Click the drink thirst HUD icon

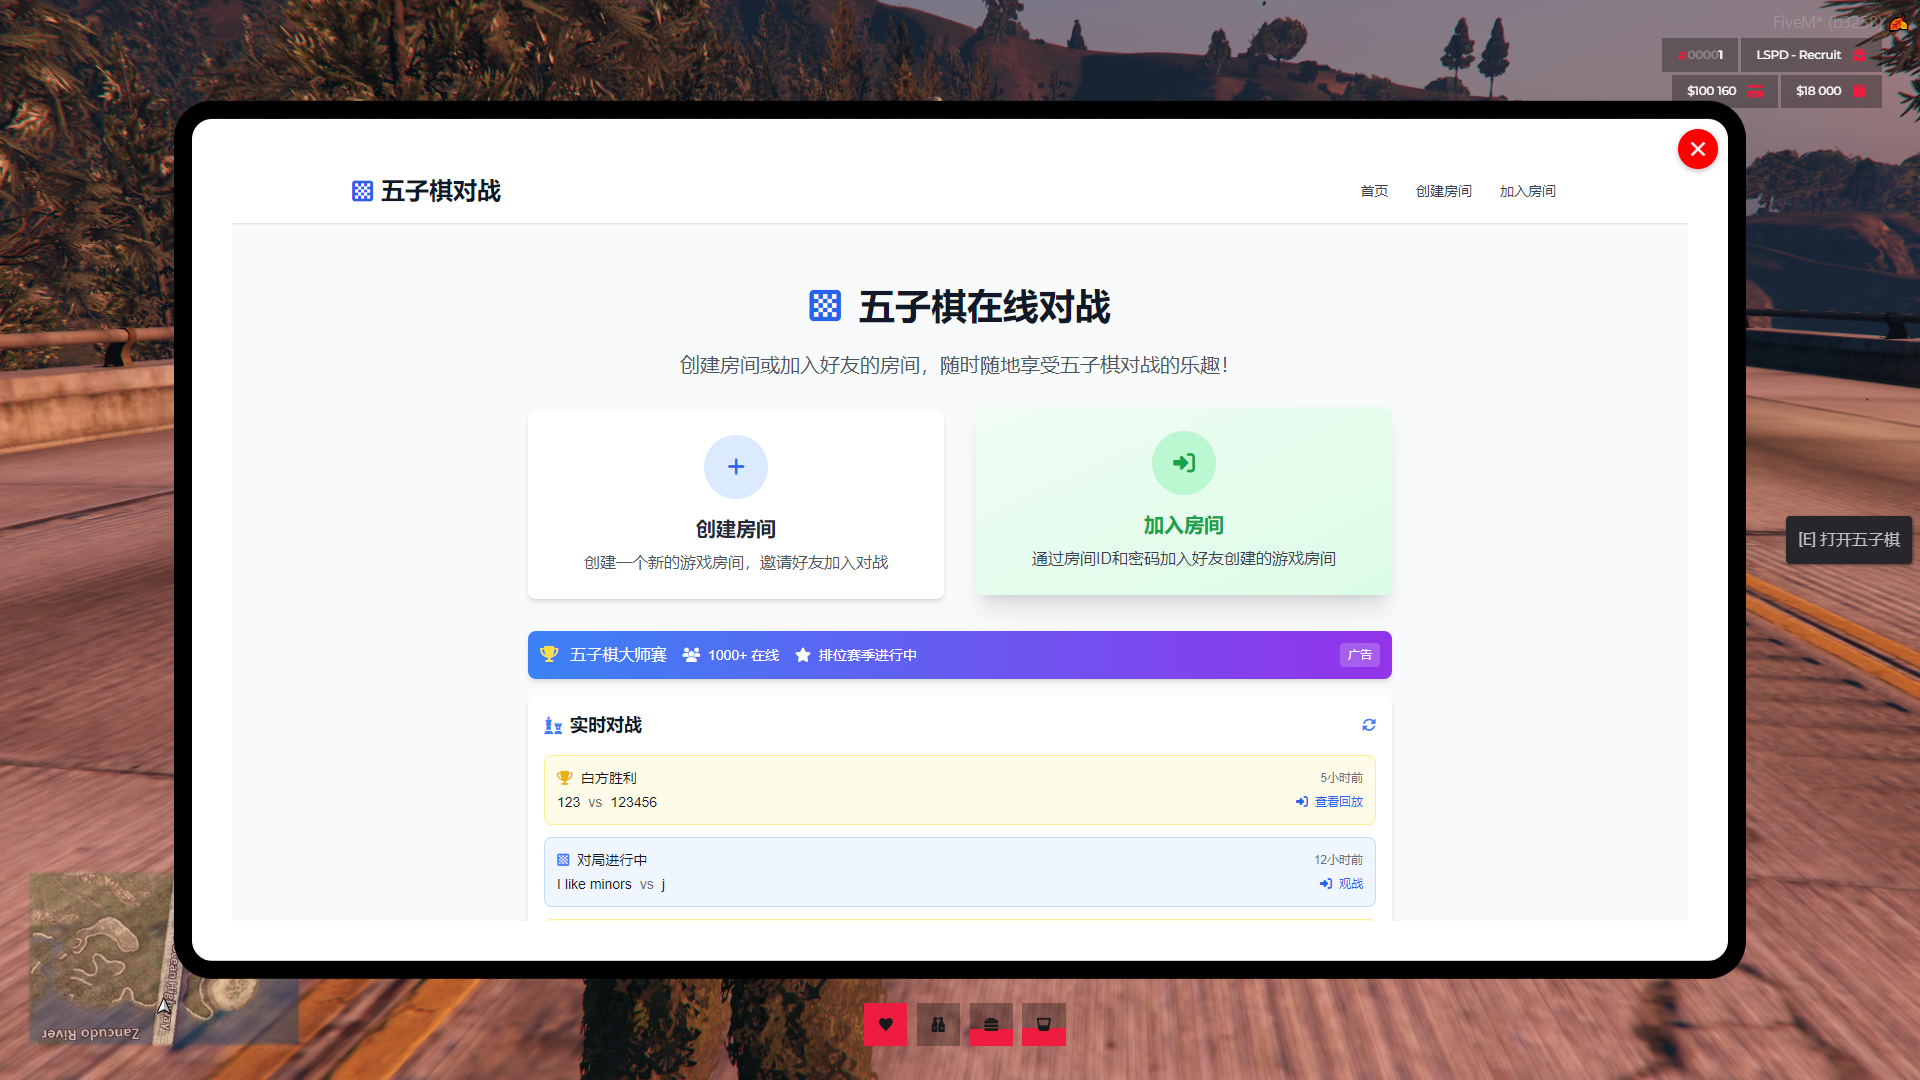coord(1044,1024)
